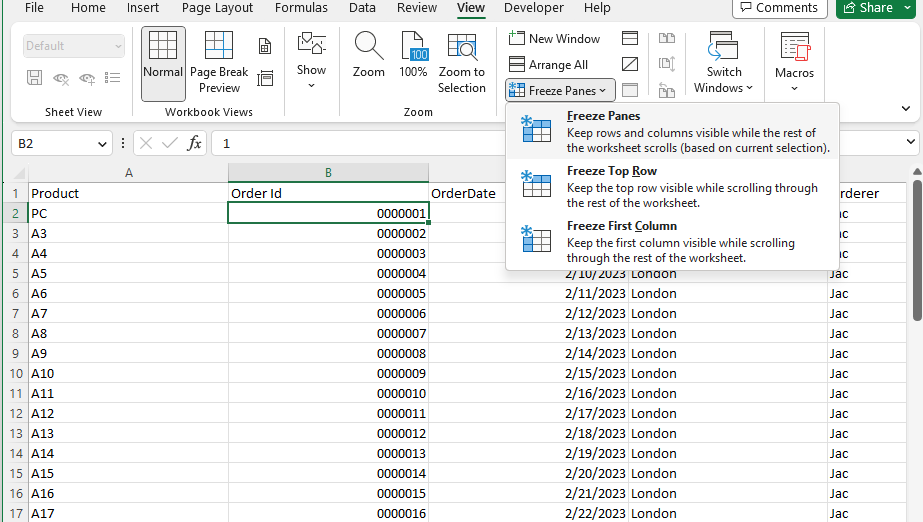The image size is (923, 522).
Task: Click the Page Layout view icon
Action: pyautogui.click(x=265, y=46)
